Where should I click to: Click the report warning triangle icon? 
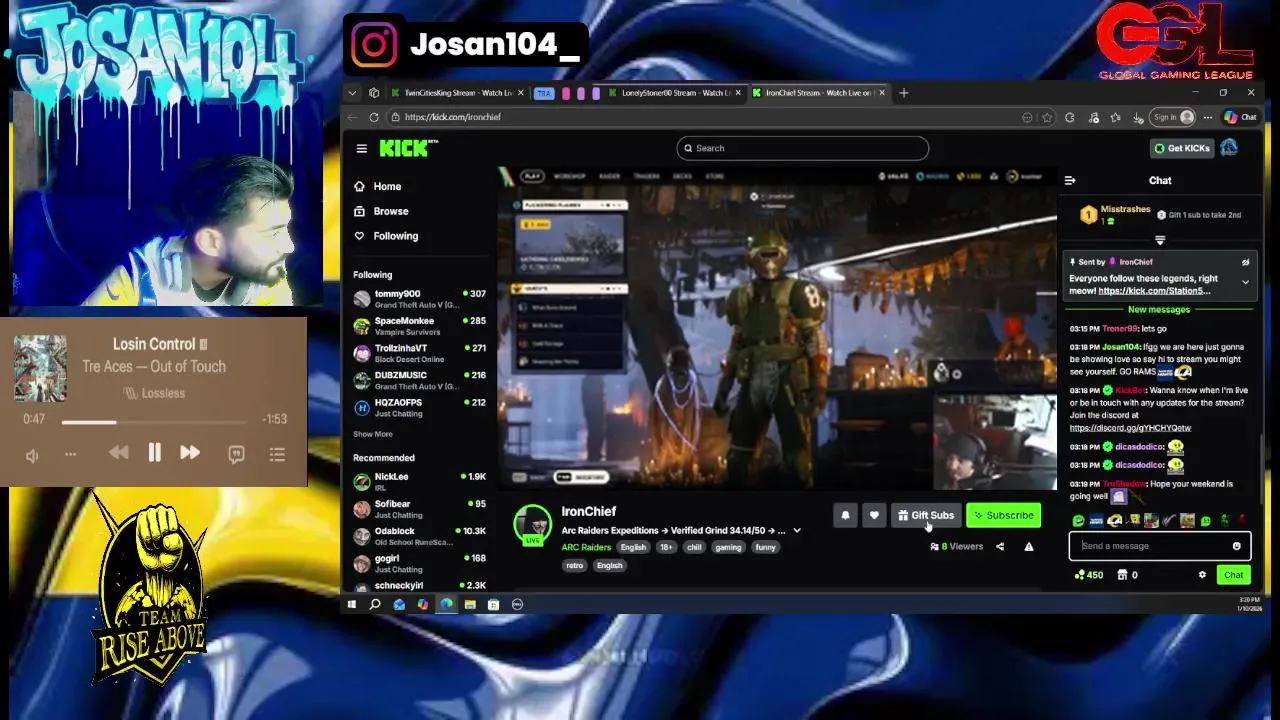(x=1029, y=547)
